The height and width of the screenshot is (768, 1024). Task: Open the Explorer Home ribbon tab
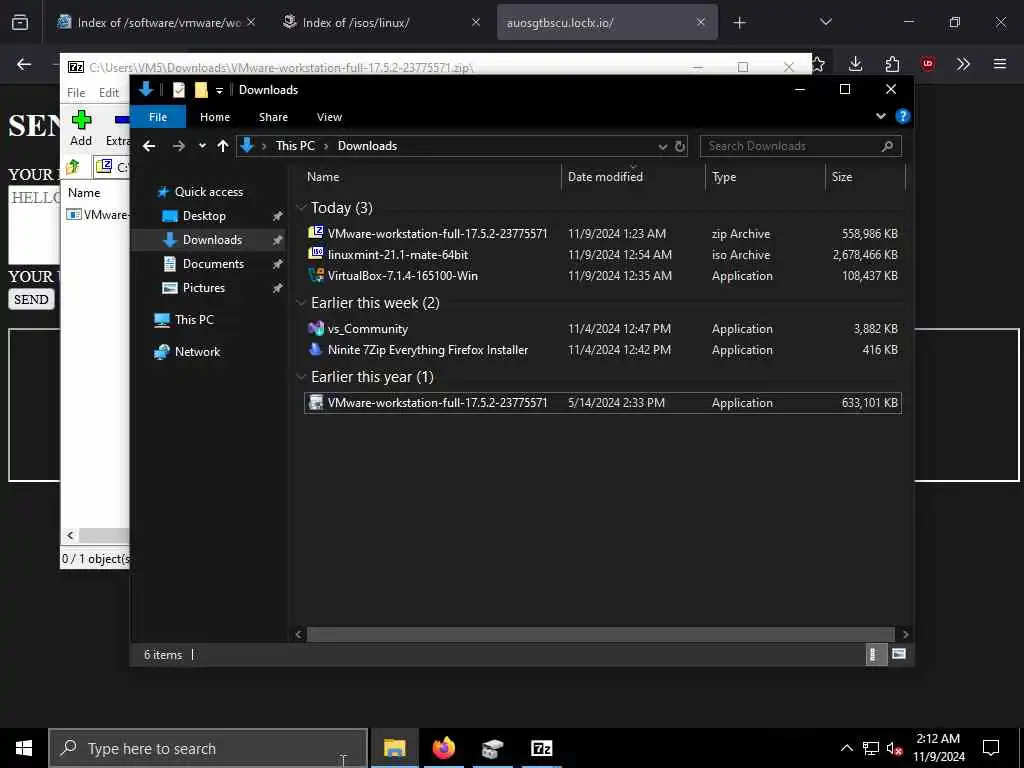tap(215, 117)
